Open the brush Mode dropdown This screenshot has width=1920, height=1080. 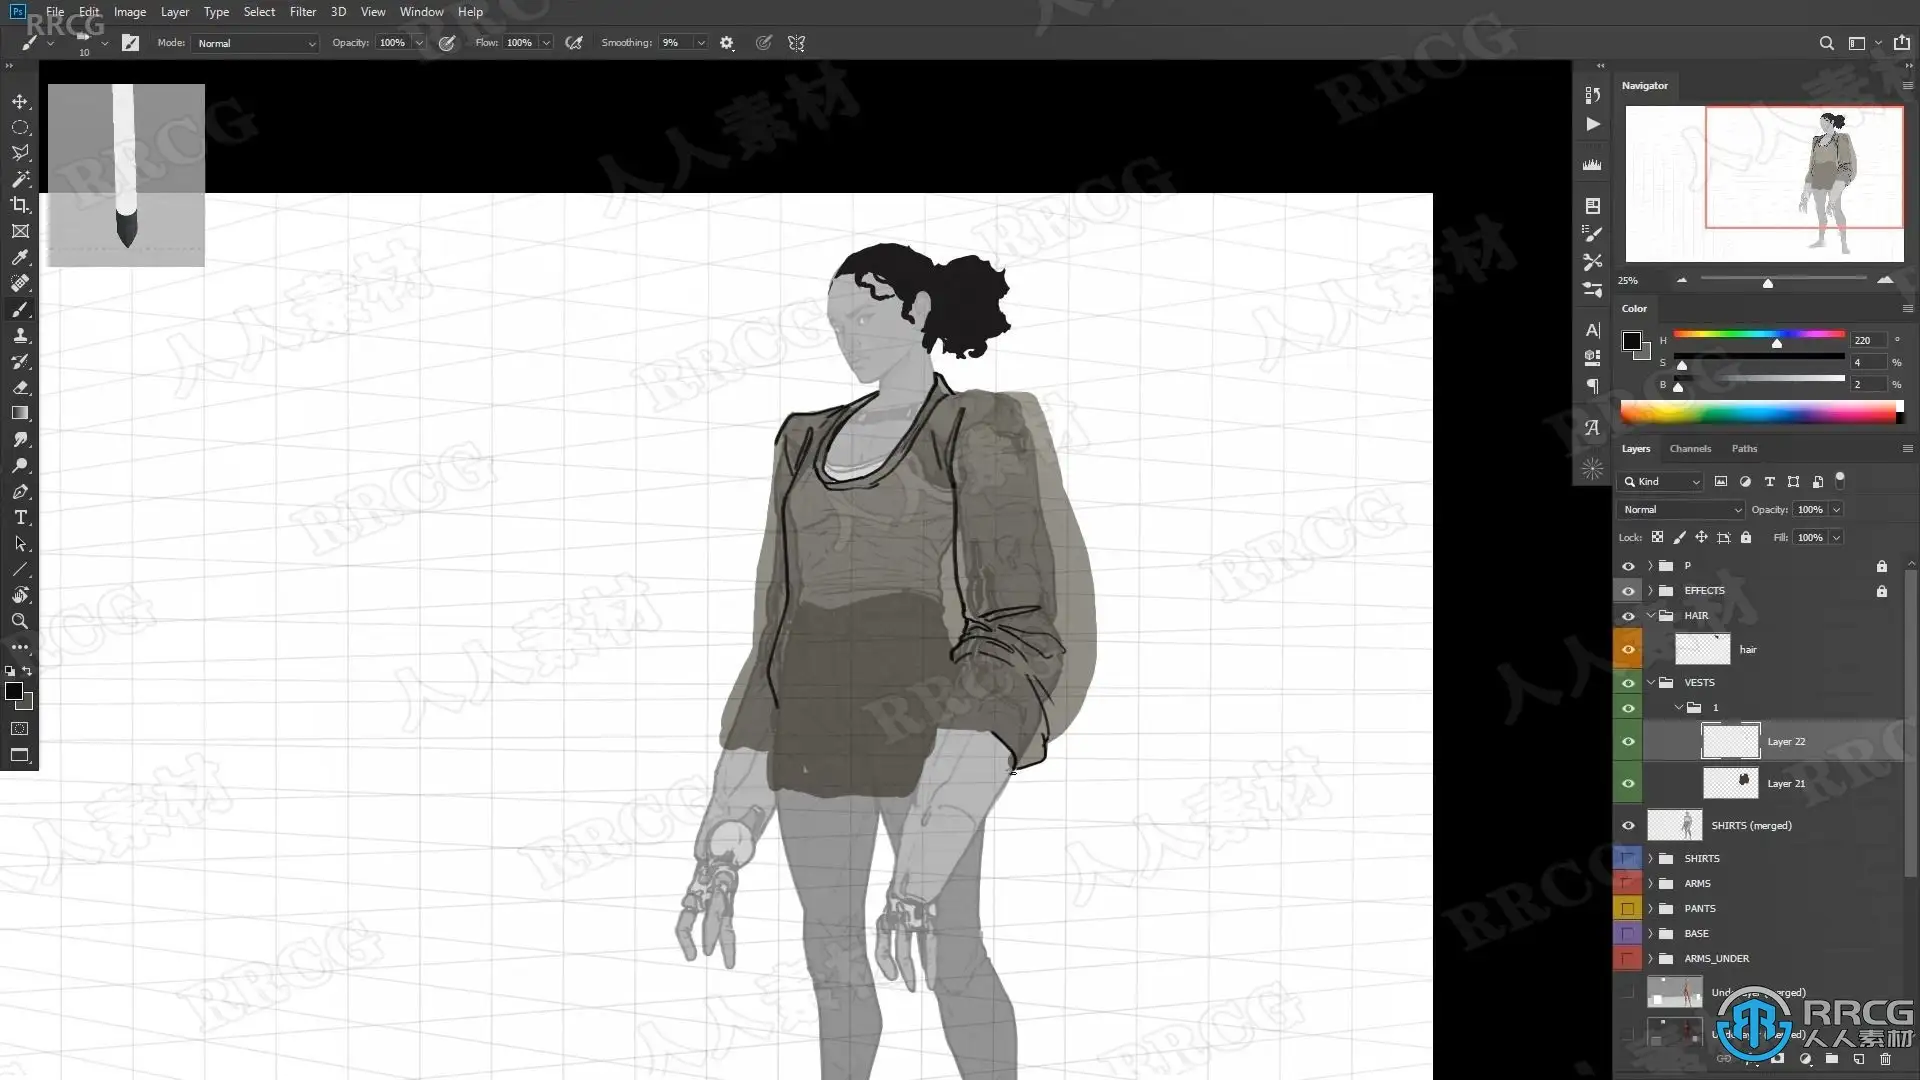[x=256, y=43]
